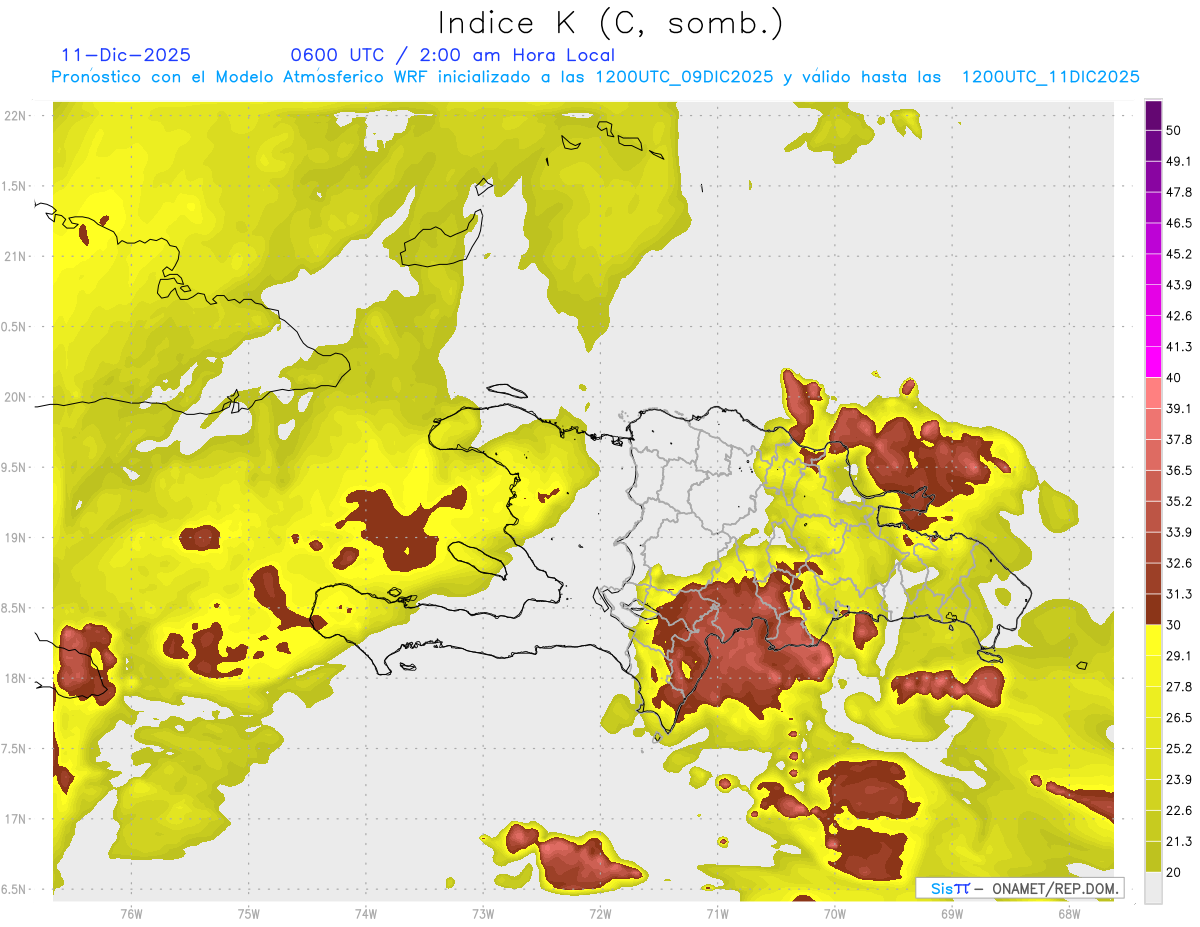Click the '22.6' color scale value
Viewport: 1200px width, 927px height.
1179,811
